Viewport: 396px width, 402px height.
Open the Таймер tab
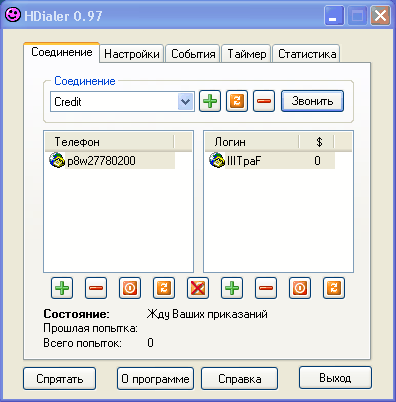coord(247,54)
